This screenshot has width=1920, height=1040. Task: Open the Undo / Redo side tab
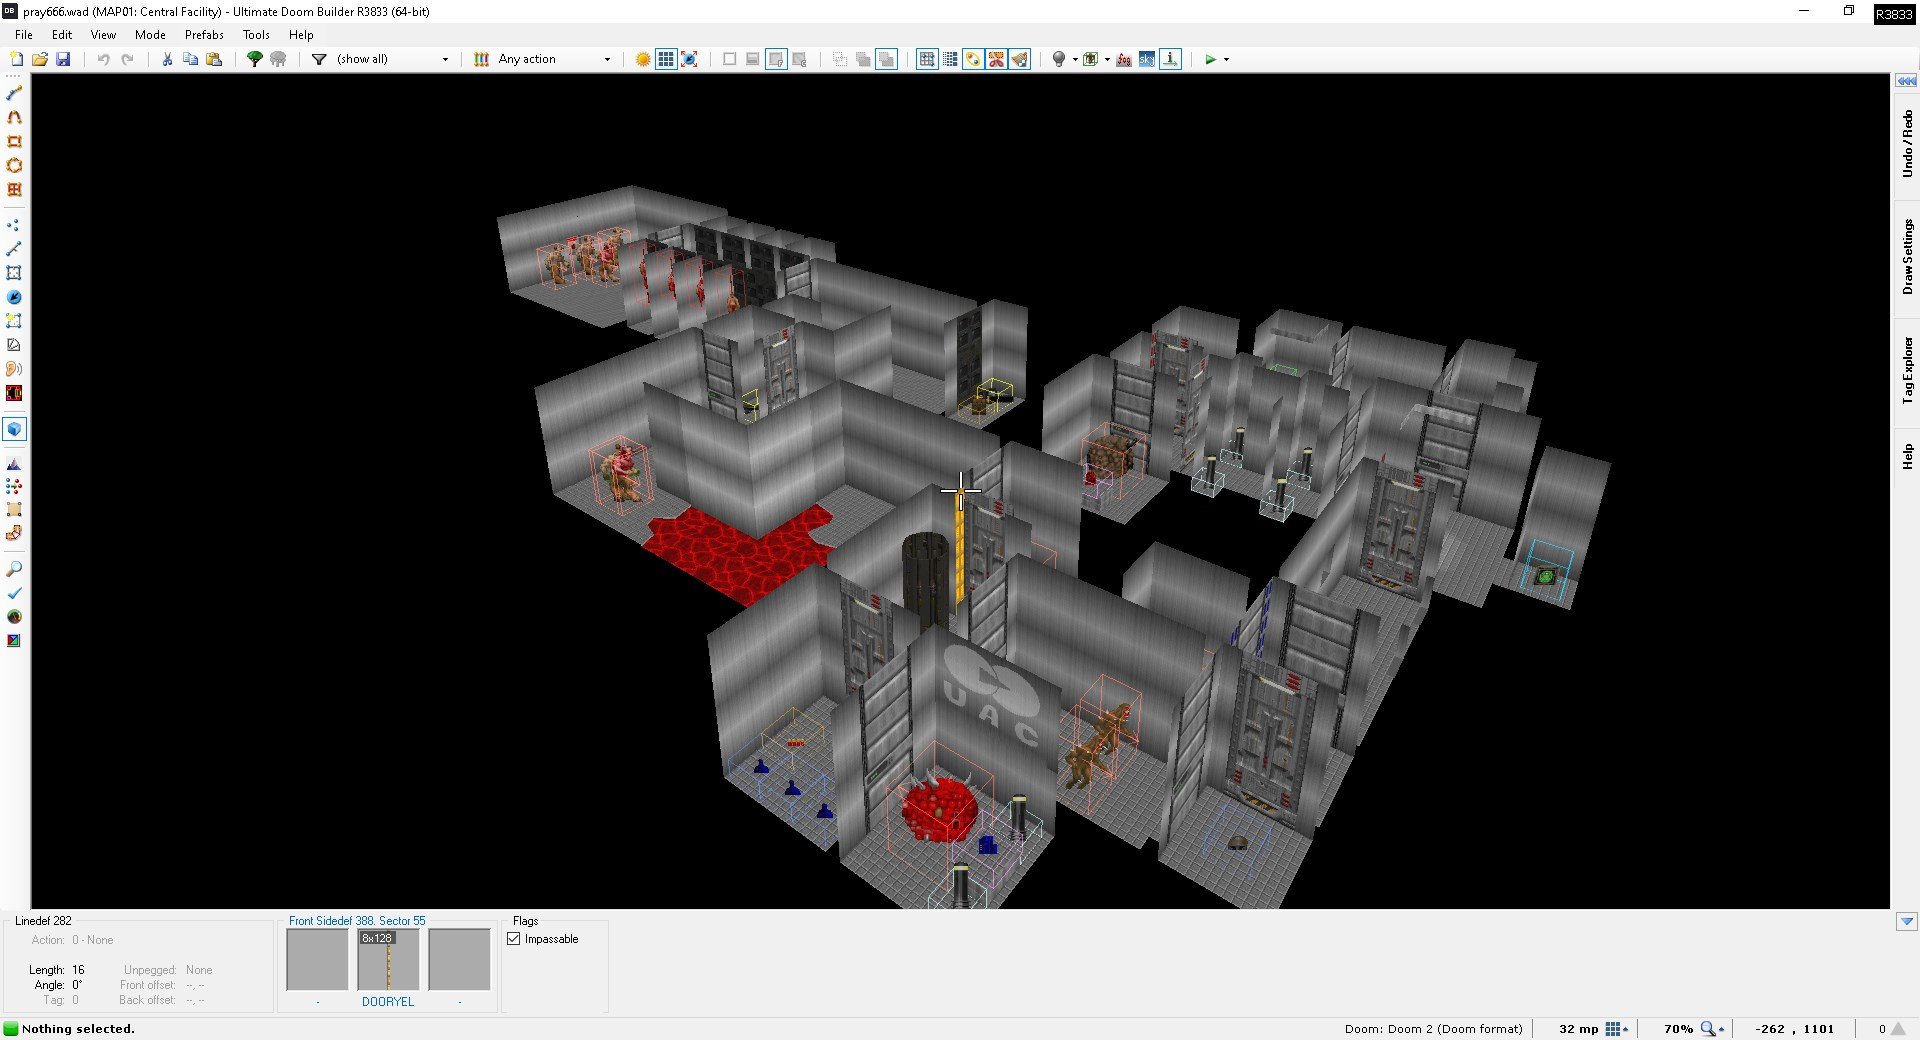pos(1907,144)
